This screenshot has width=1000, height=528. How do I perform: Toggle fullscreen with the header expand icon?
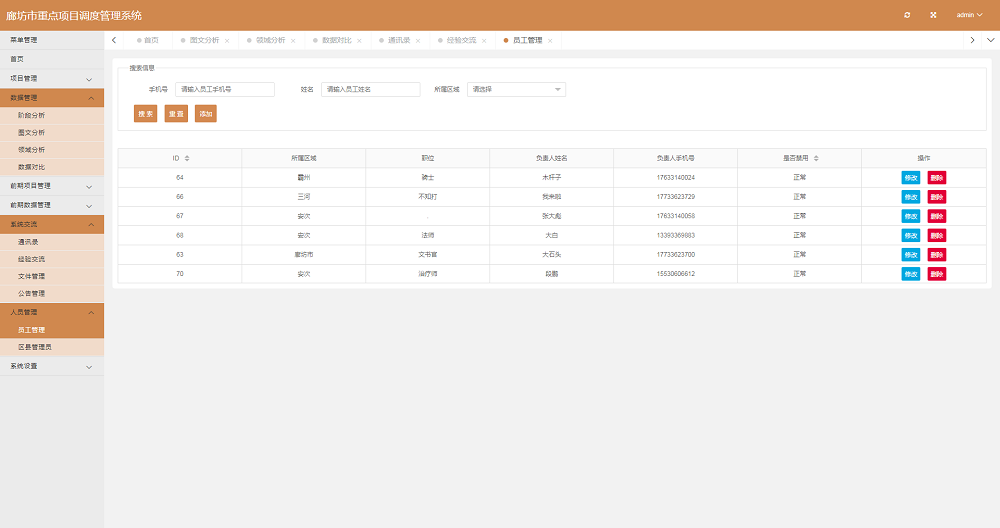pos(933,15)
